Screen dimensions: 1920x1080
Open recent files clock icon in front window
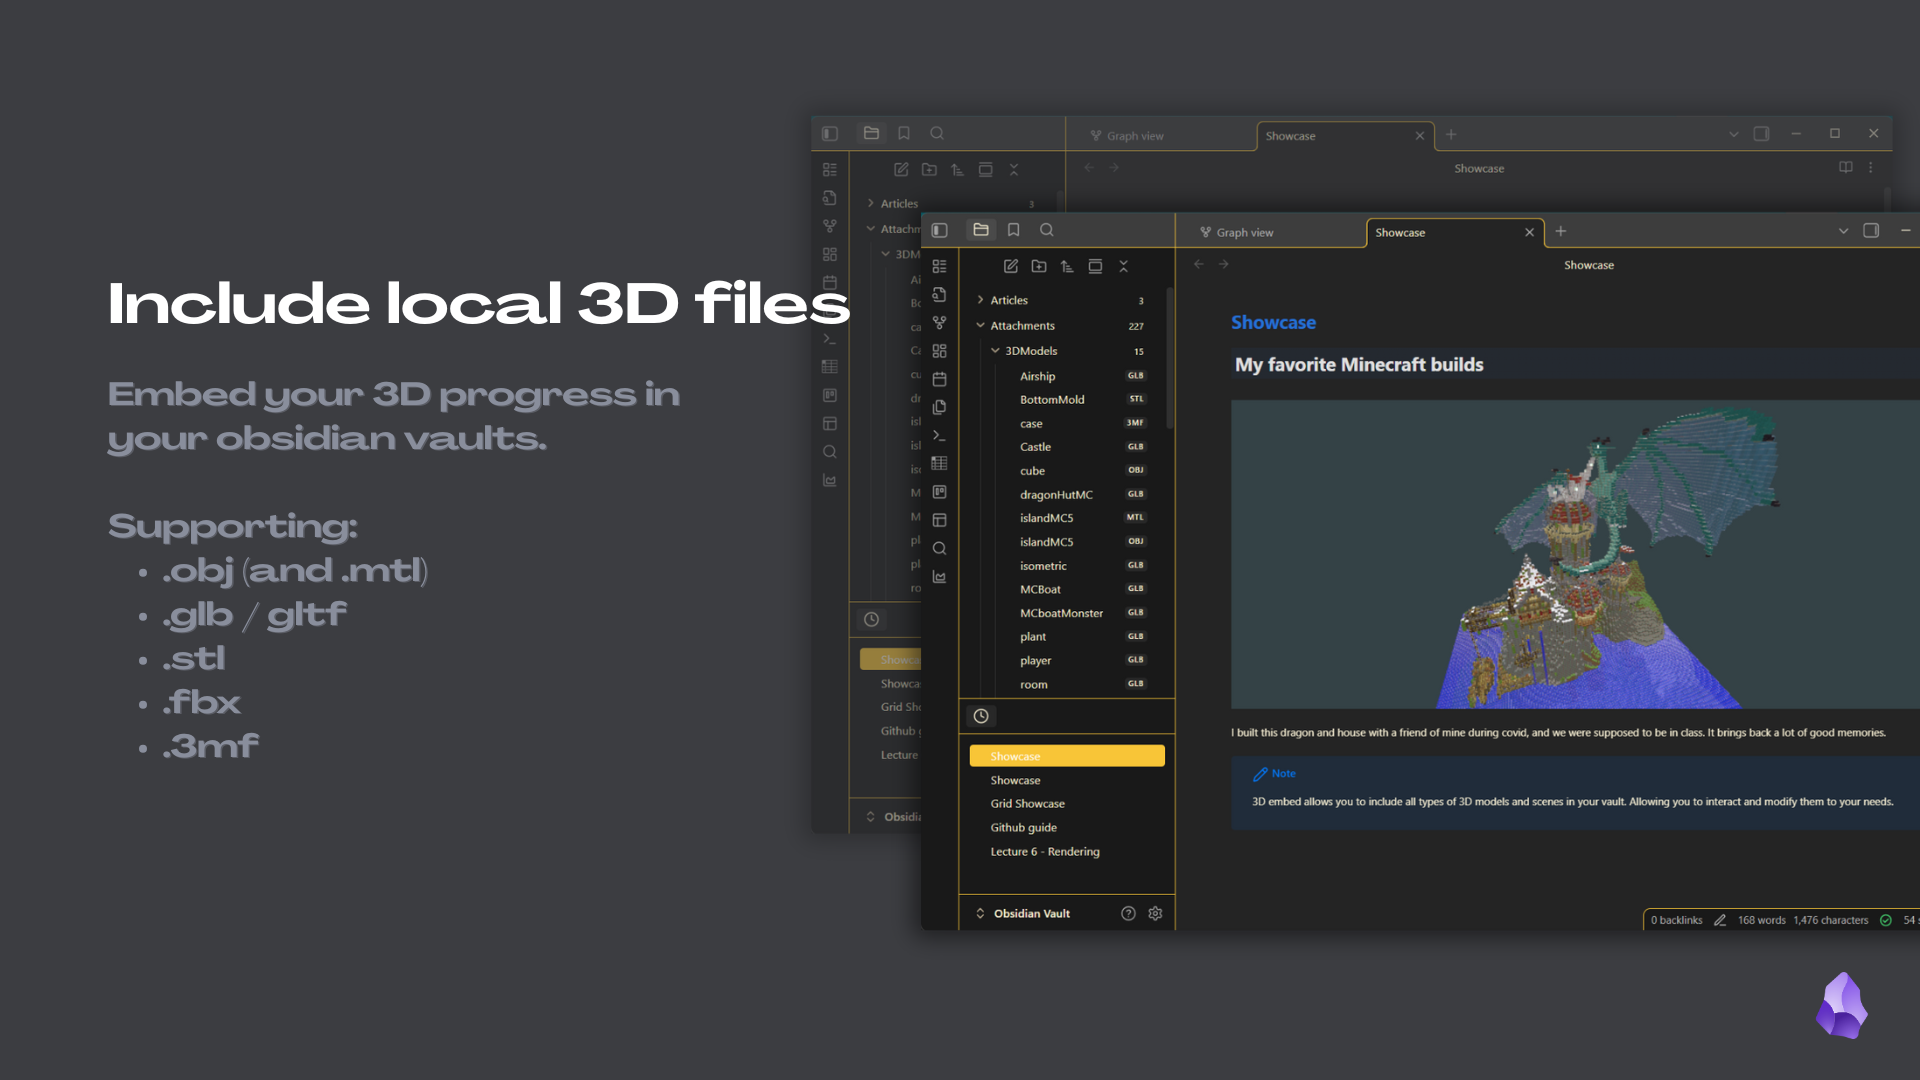point(981,716)
